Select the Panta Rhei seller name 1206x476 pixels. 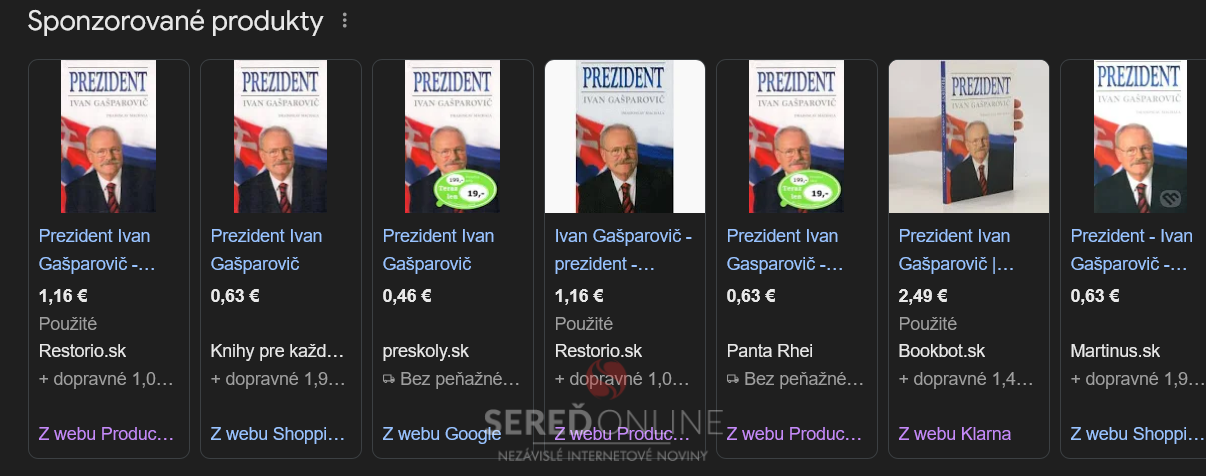tap(770, 351)
